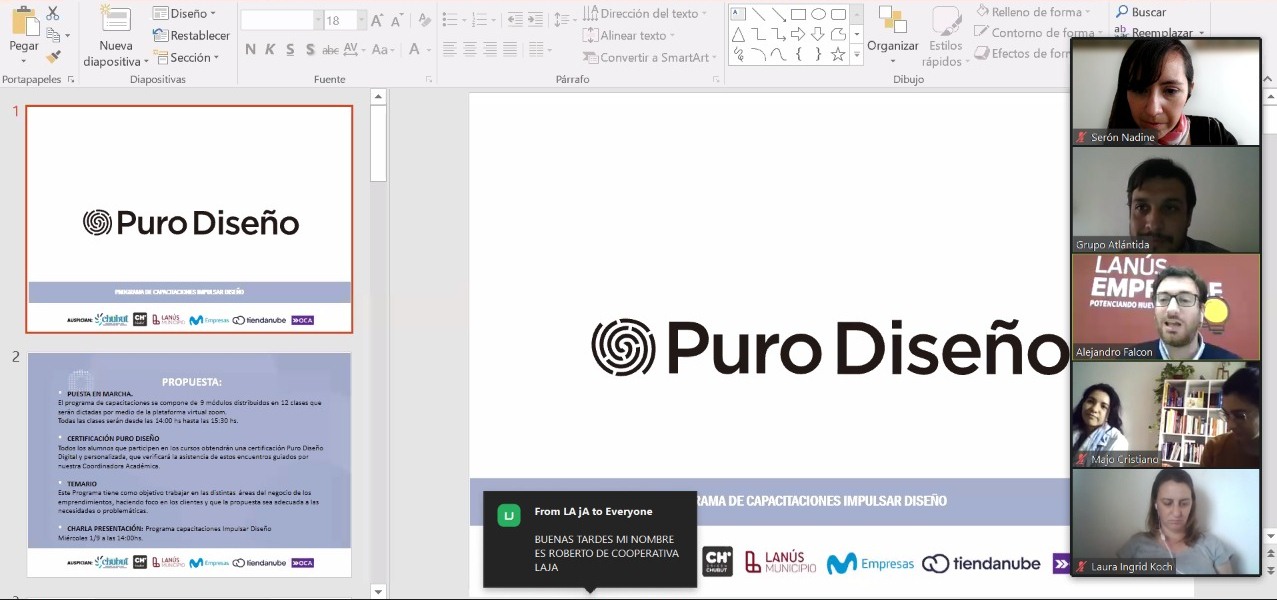Toggle bold (N) formatting
The image size is (1277, 600).
click(250, 49)
